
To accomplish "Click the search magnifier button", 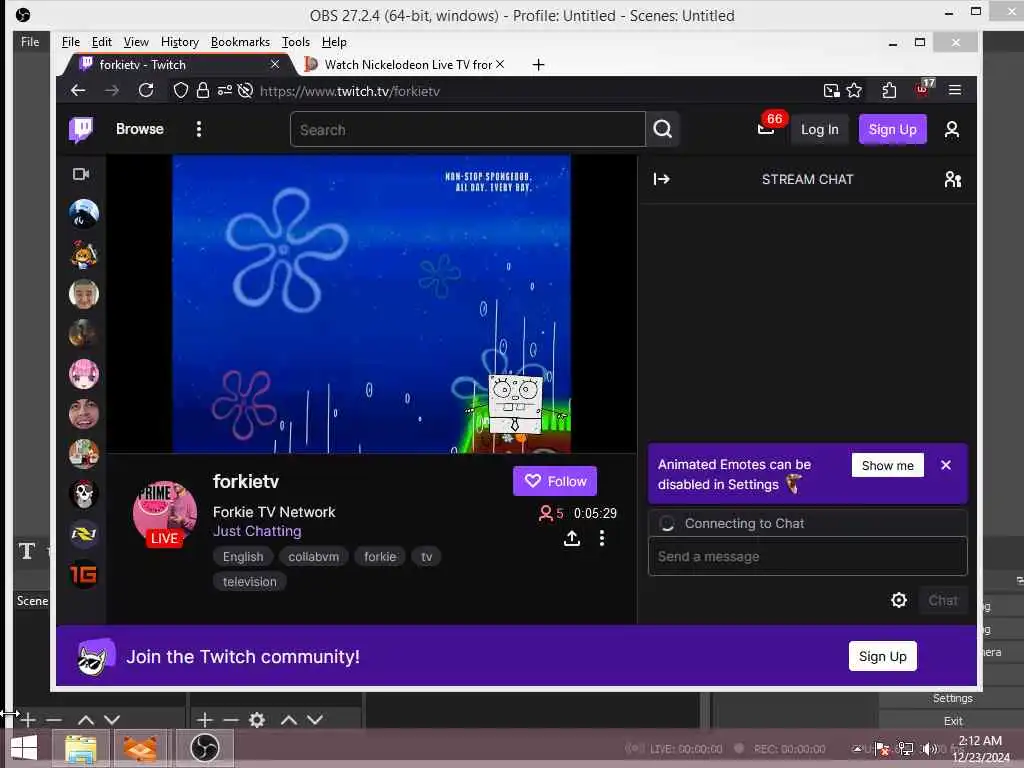I will (663, 129).
